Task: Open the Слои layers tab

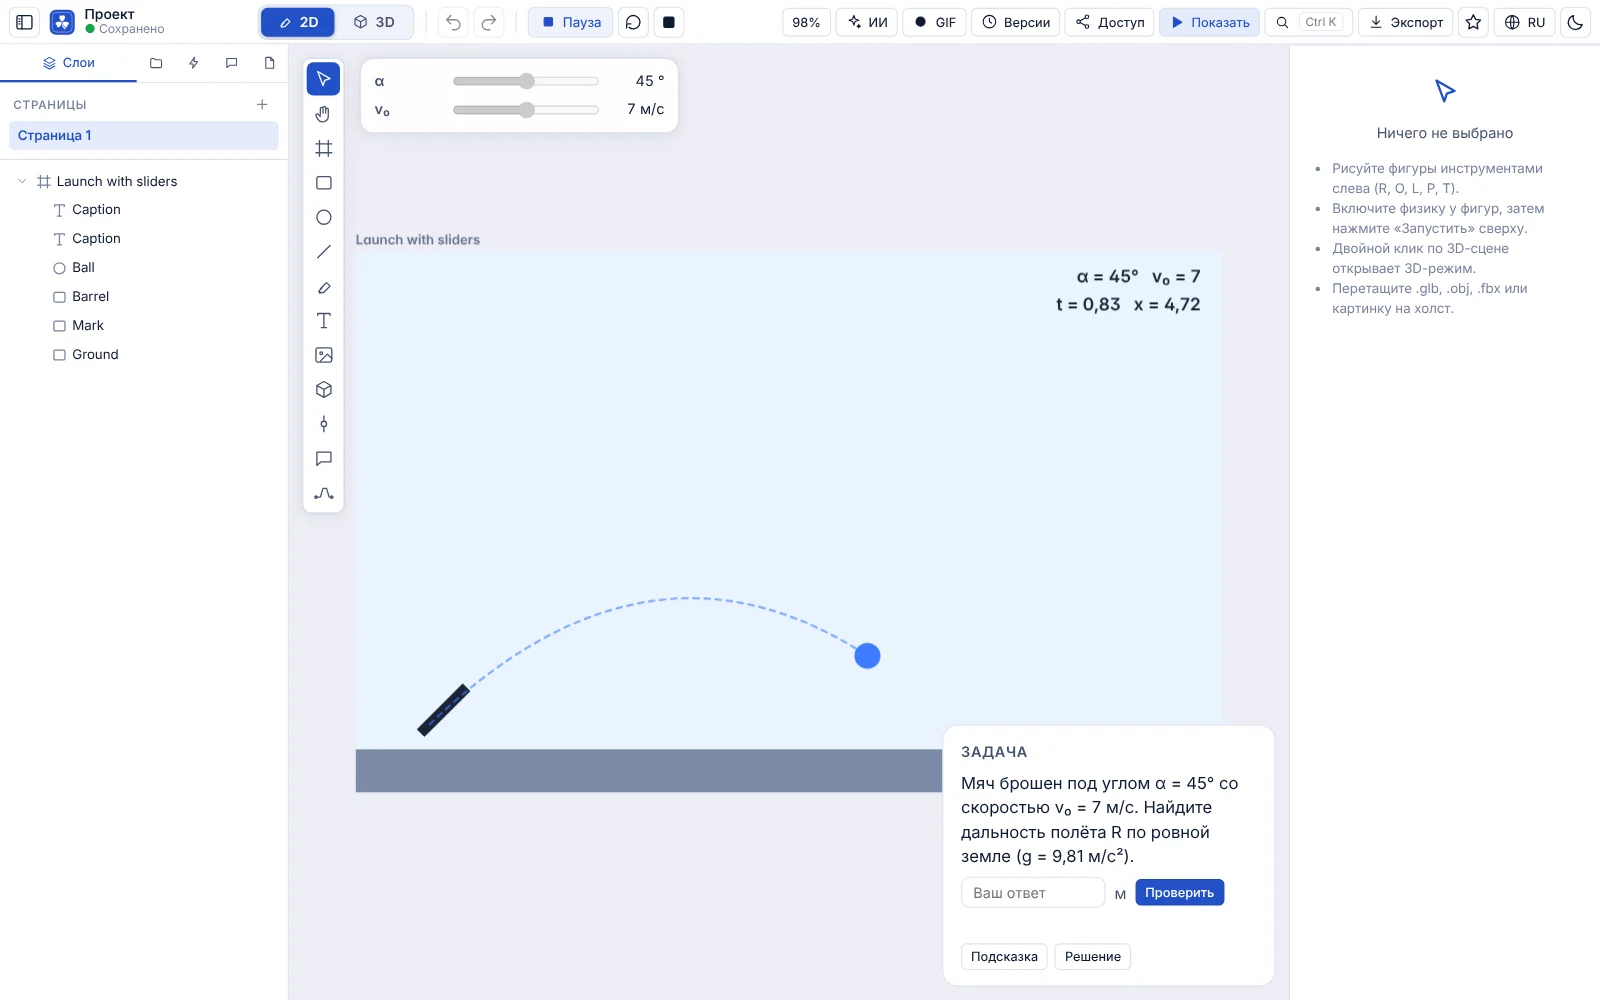Action: [68, 63]
